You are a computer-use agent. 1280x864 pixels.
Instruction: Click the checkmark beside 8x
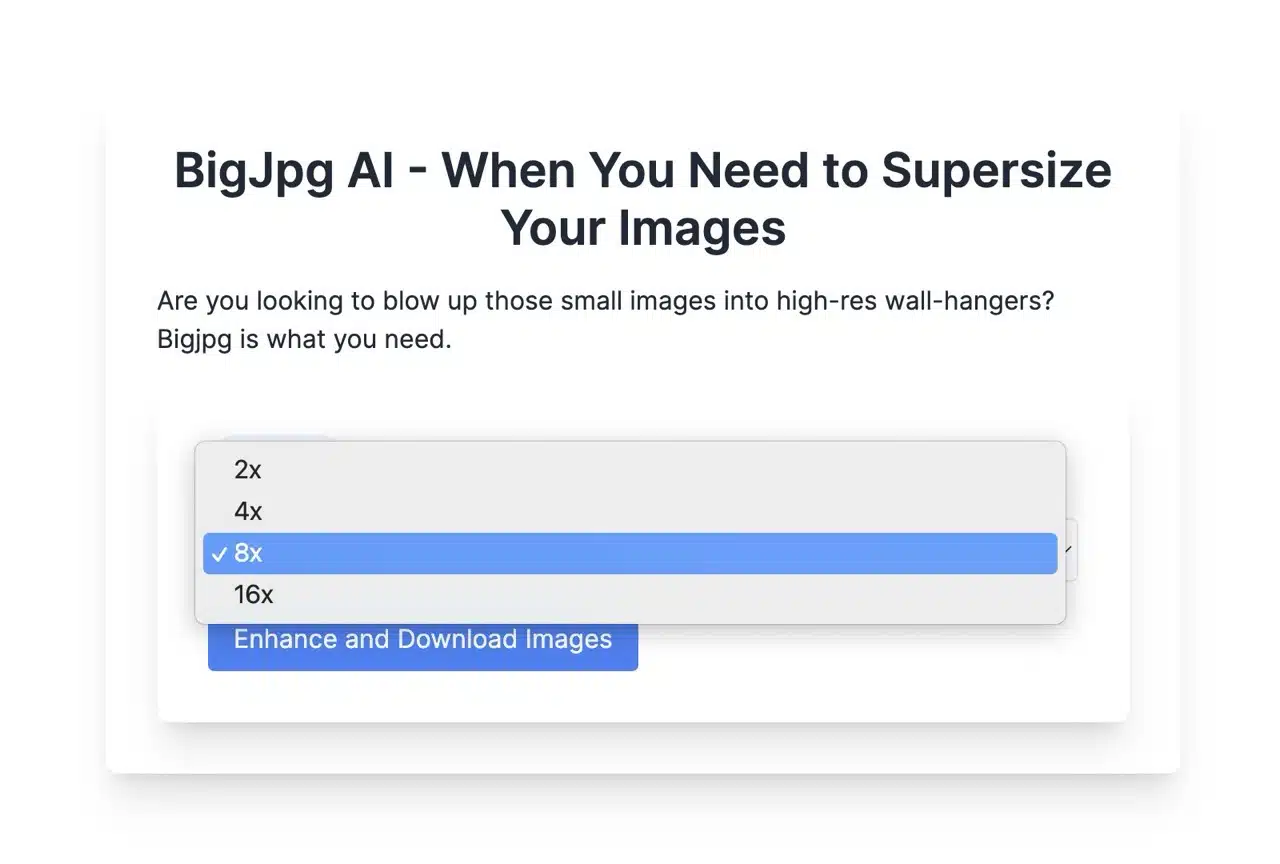coord(219,553)
